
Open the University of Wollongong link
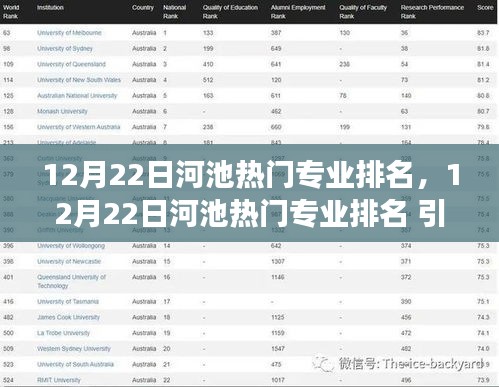coord(71,246)
